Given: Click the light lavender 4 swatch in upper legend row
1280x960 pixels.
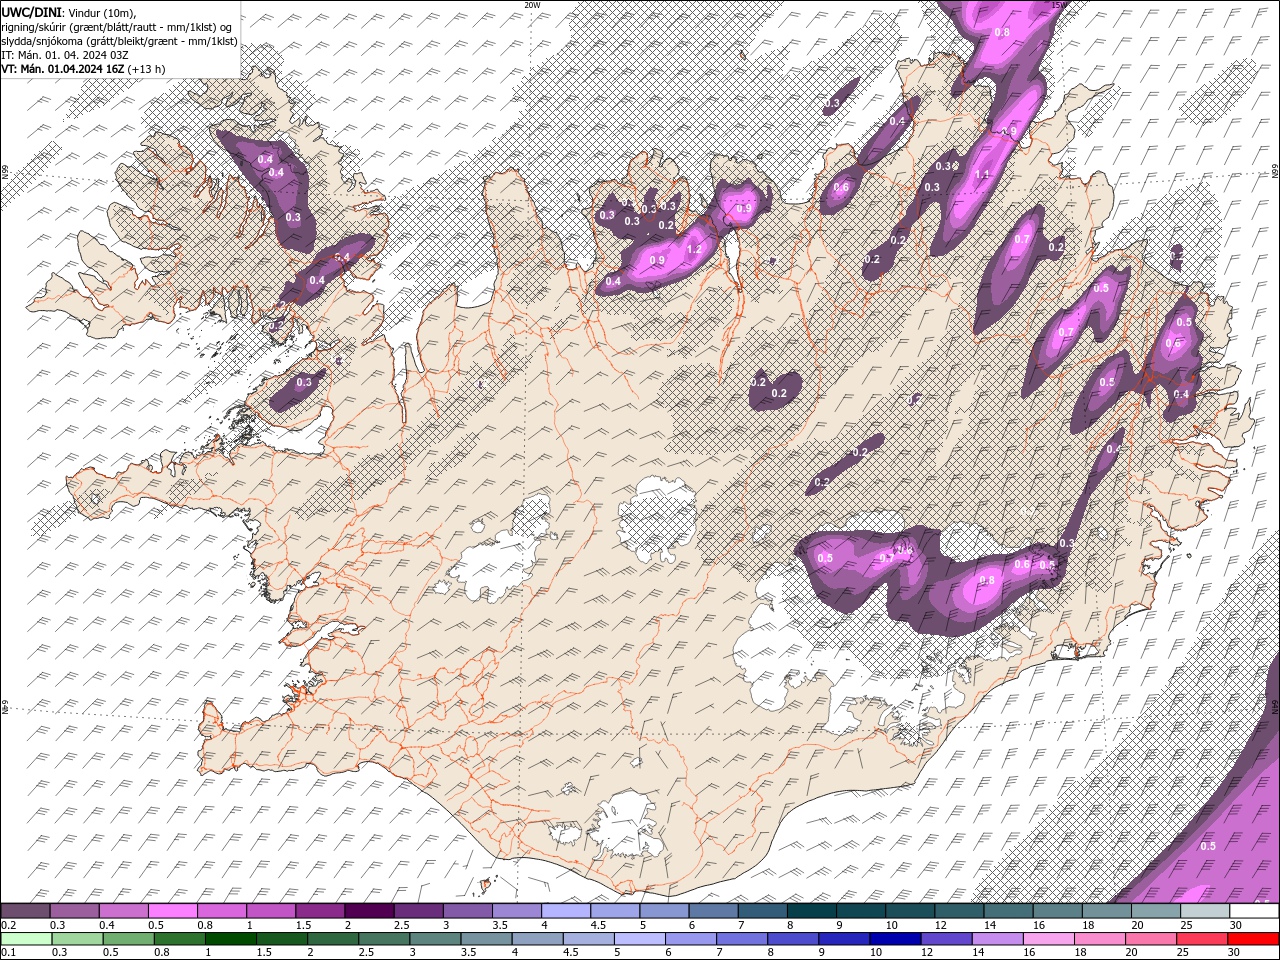Looking at the screenshot, I should (566, 911).
